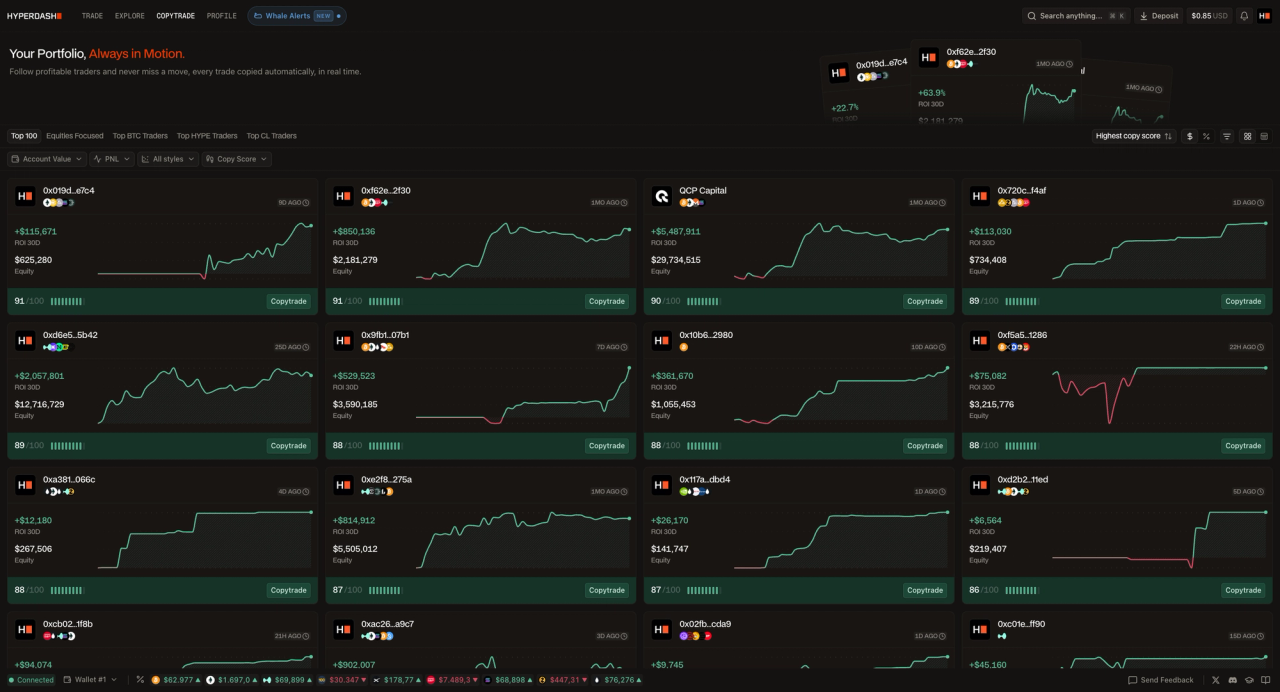This screenshot has width=1280, height=692.
Task: Open profile avatar in top right corner
Action: 1265,16
